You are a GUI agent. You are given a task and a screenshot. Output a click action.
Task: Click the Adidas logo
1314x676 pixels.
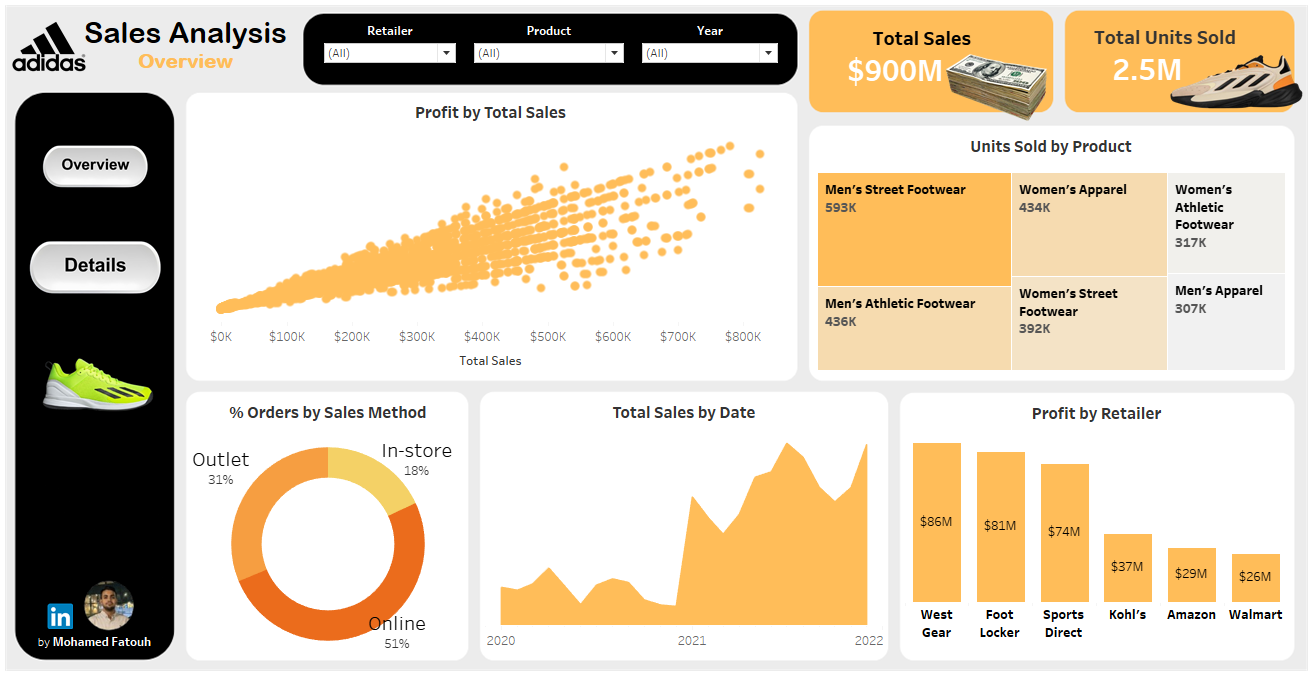49,47
